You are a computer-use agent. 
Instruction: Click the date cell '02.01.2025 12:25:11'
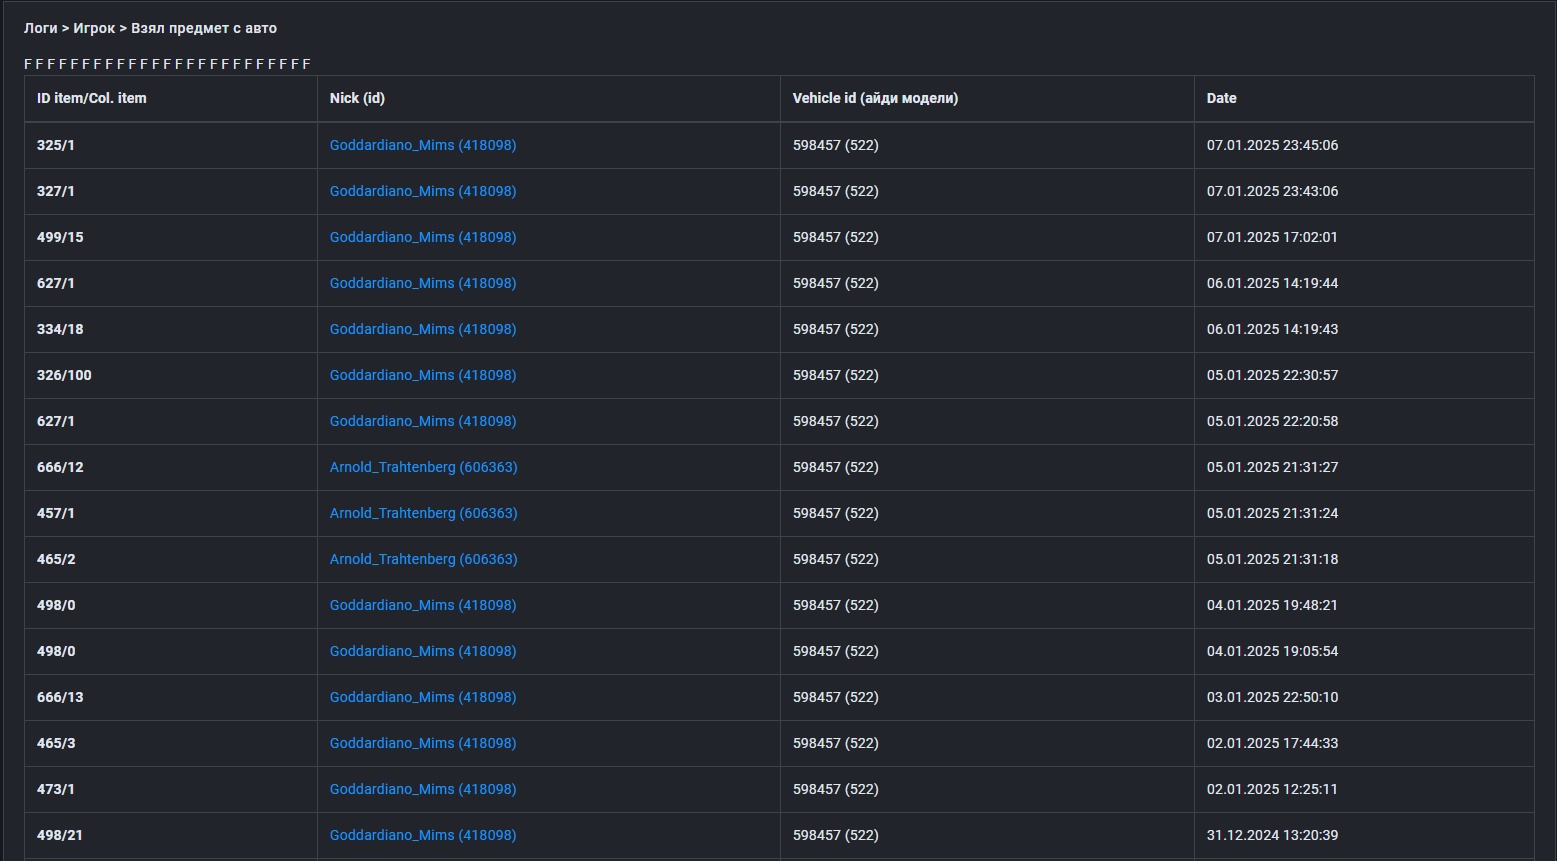tap(1272, 789)
